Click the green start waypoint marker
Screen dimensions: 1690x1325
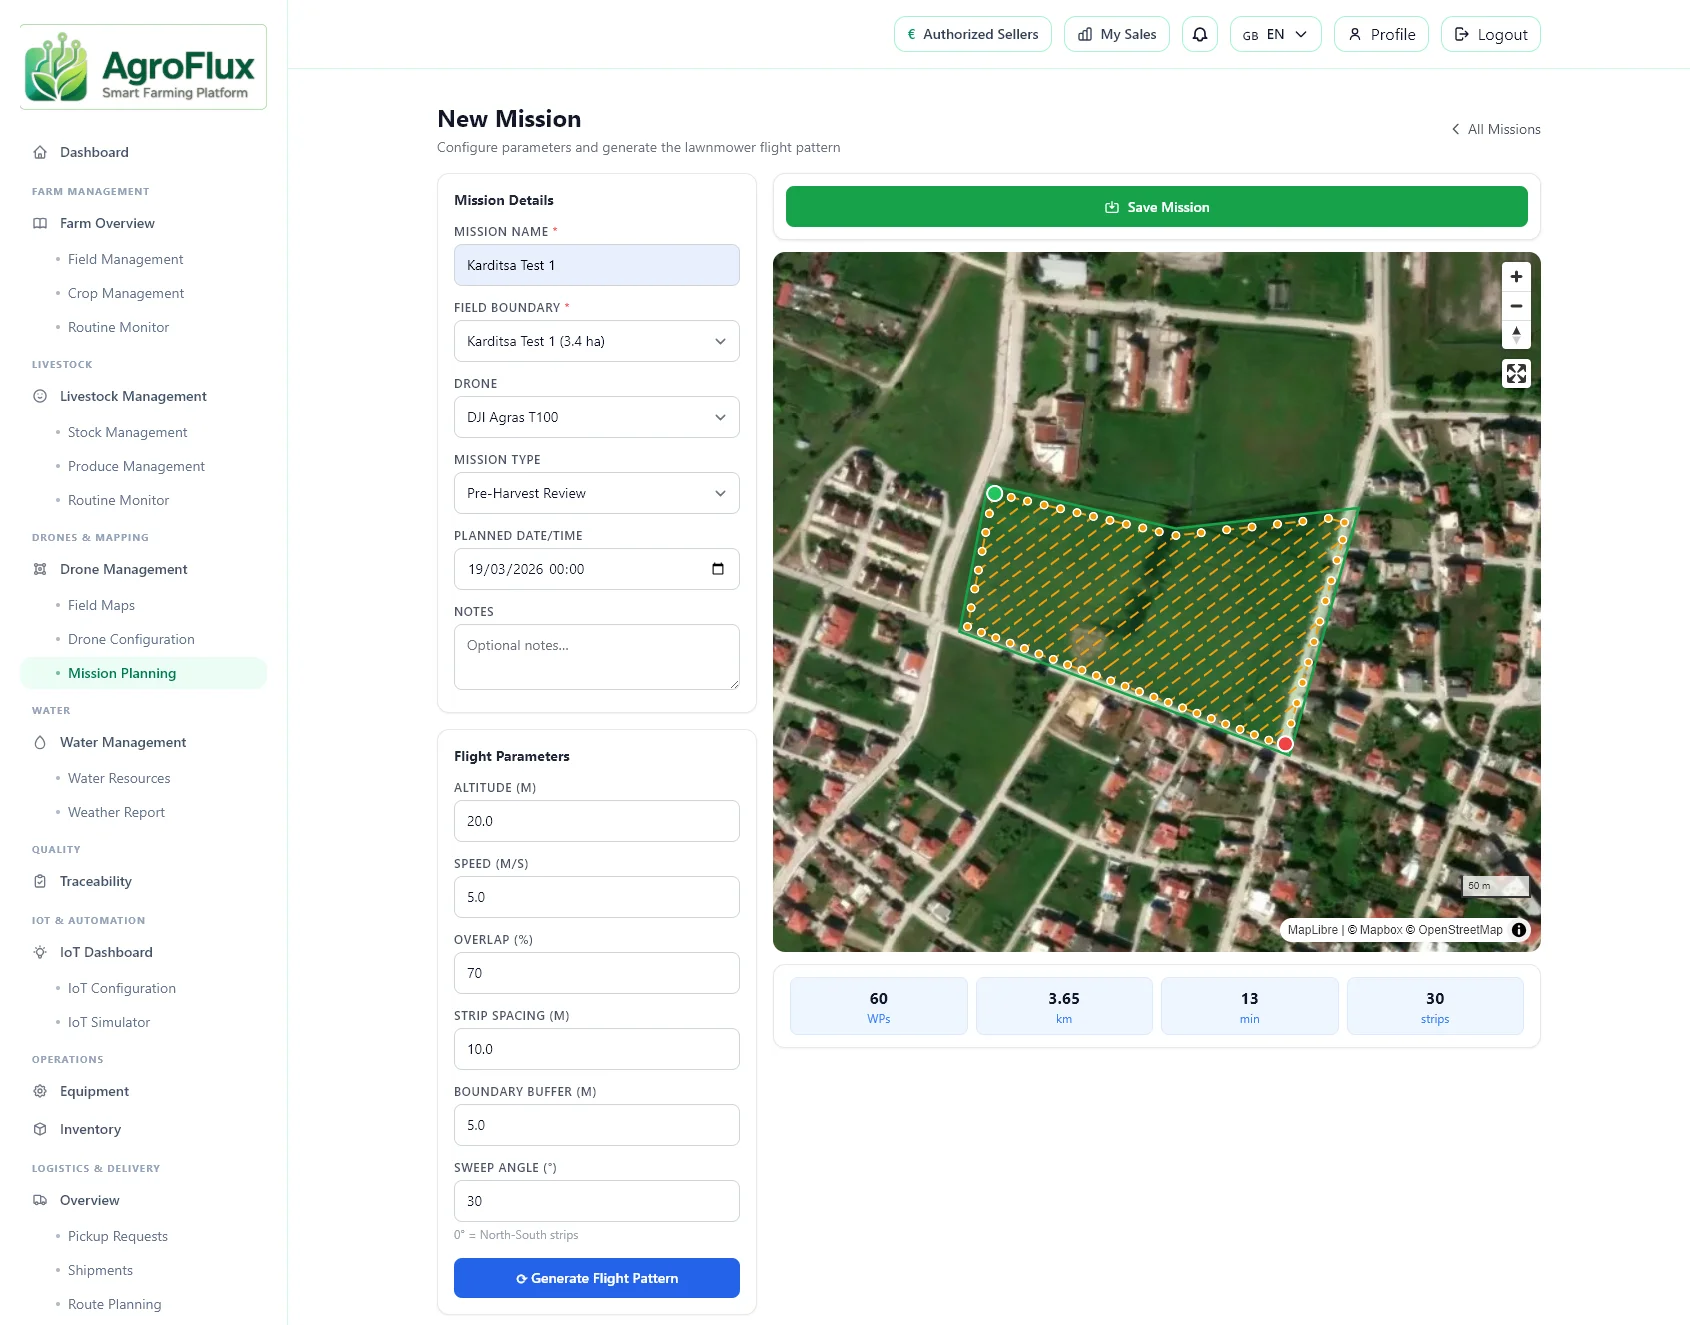(994, 493)
